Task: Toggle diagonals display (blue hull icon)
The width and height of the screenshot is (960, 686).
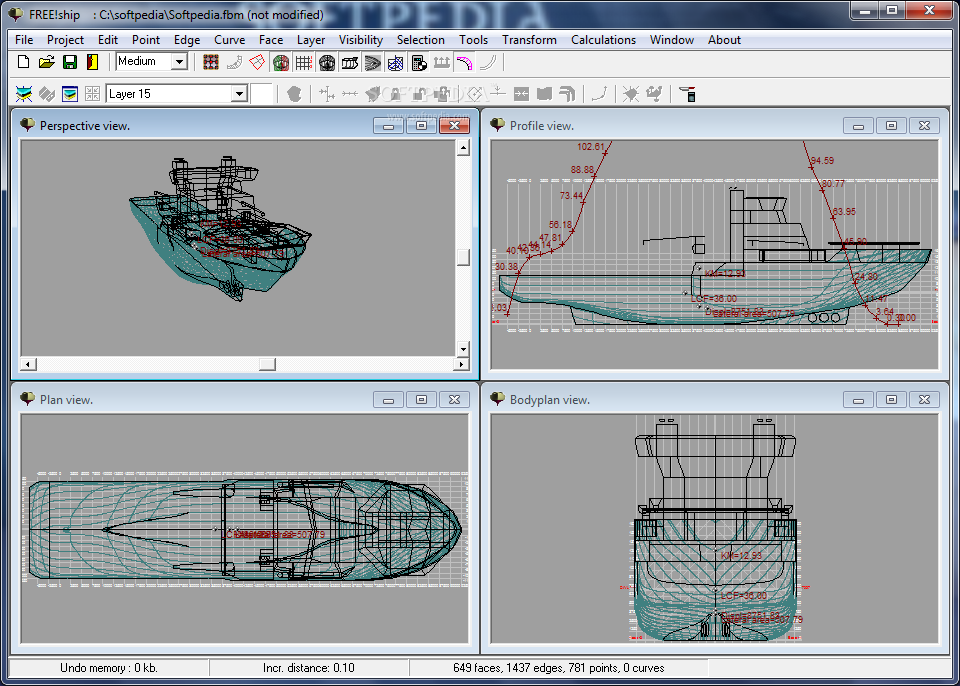Action: [396, 62]
